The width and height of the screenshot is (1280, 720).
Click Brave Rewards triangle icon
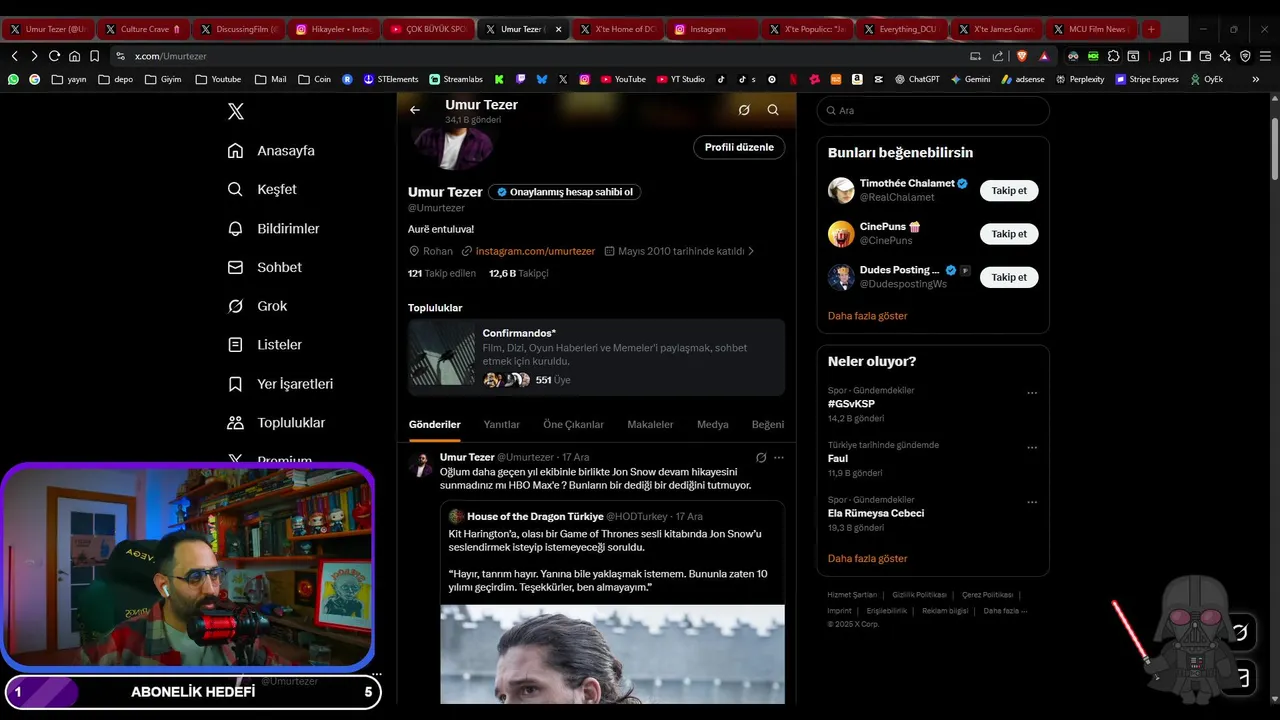click(1044, 56)
